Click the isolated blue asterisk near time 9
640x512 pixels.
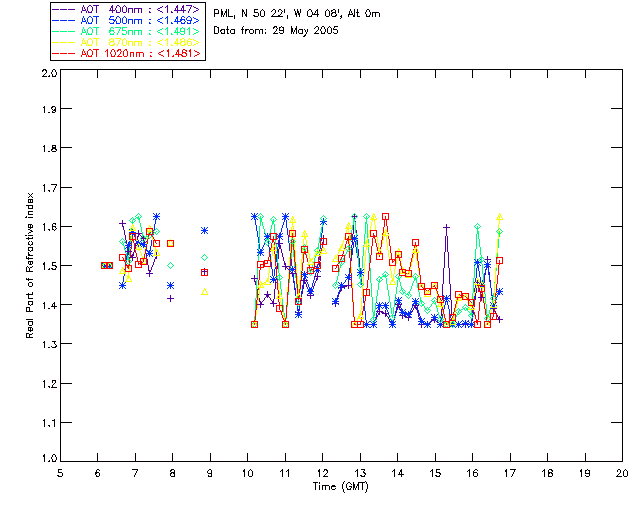pyautogui.click(x=204, y=231)
